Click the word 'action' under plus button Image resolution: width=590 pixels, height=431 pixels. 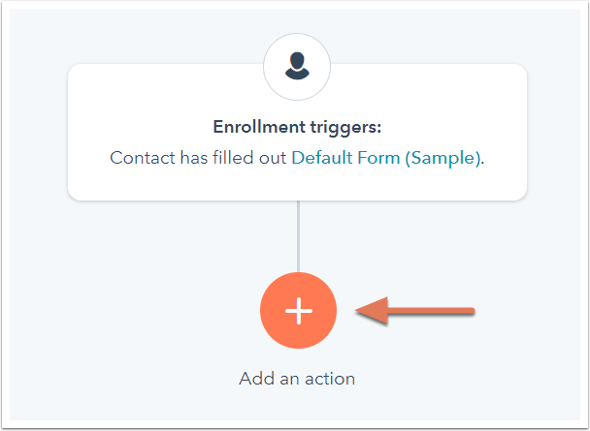[330, 379]
